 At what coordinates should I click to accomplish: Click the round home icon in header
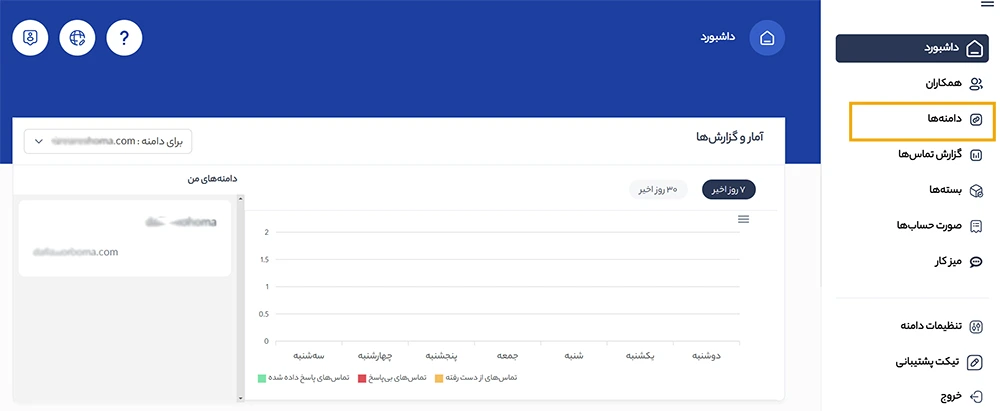pyautogui.click(x=767, y=38)
